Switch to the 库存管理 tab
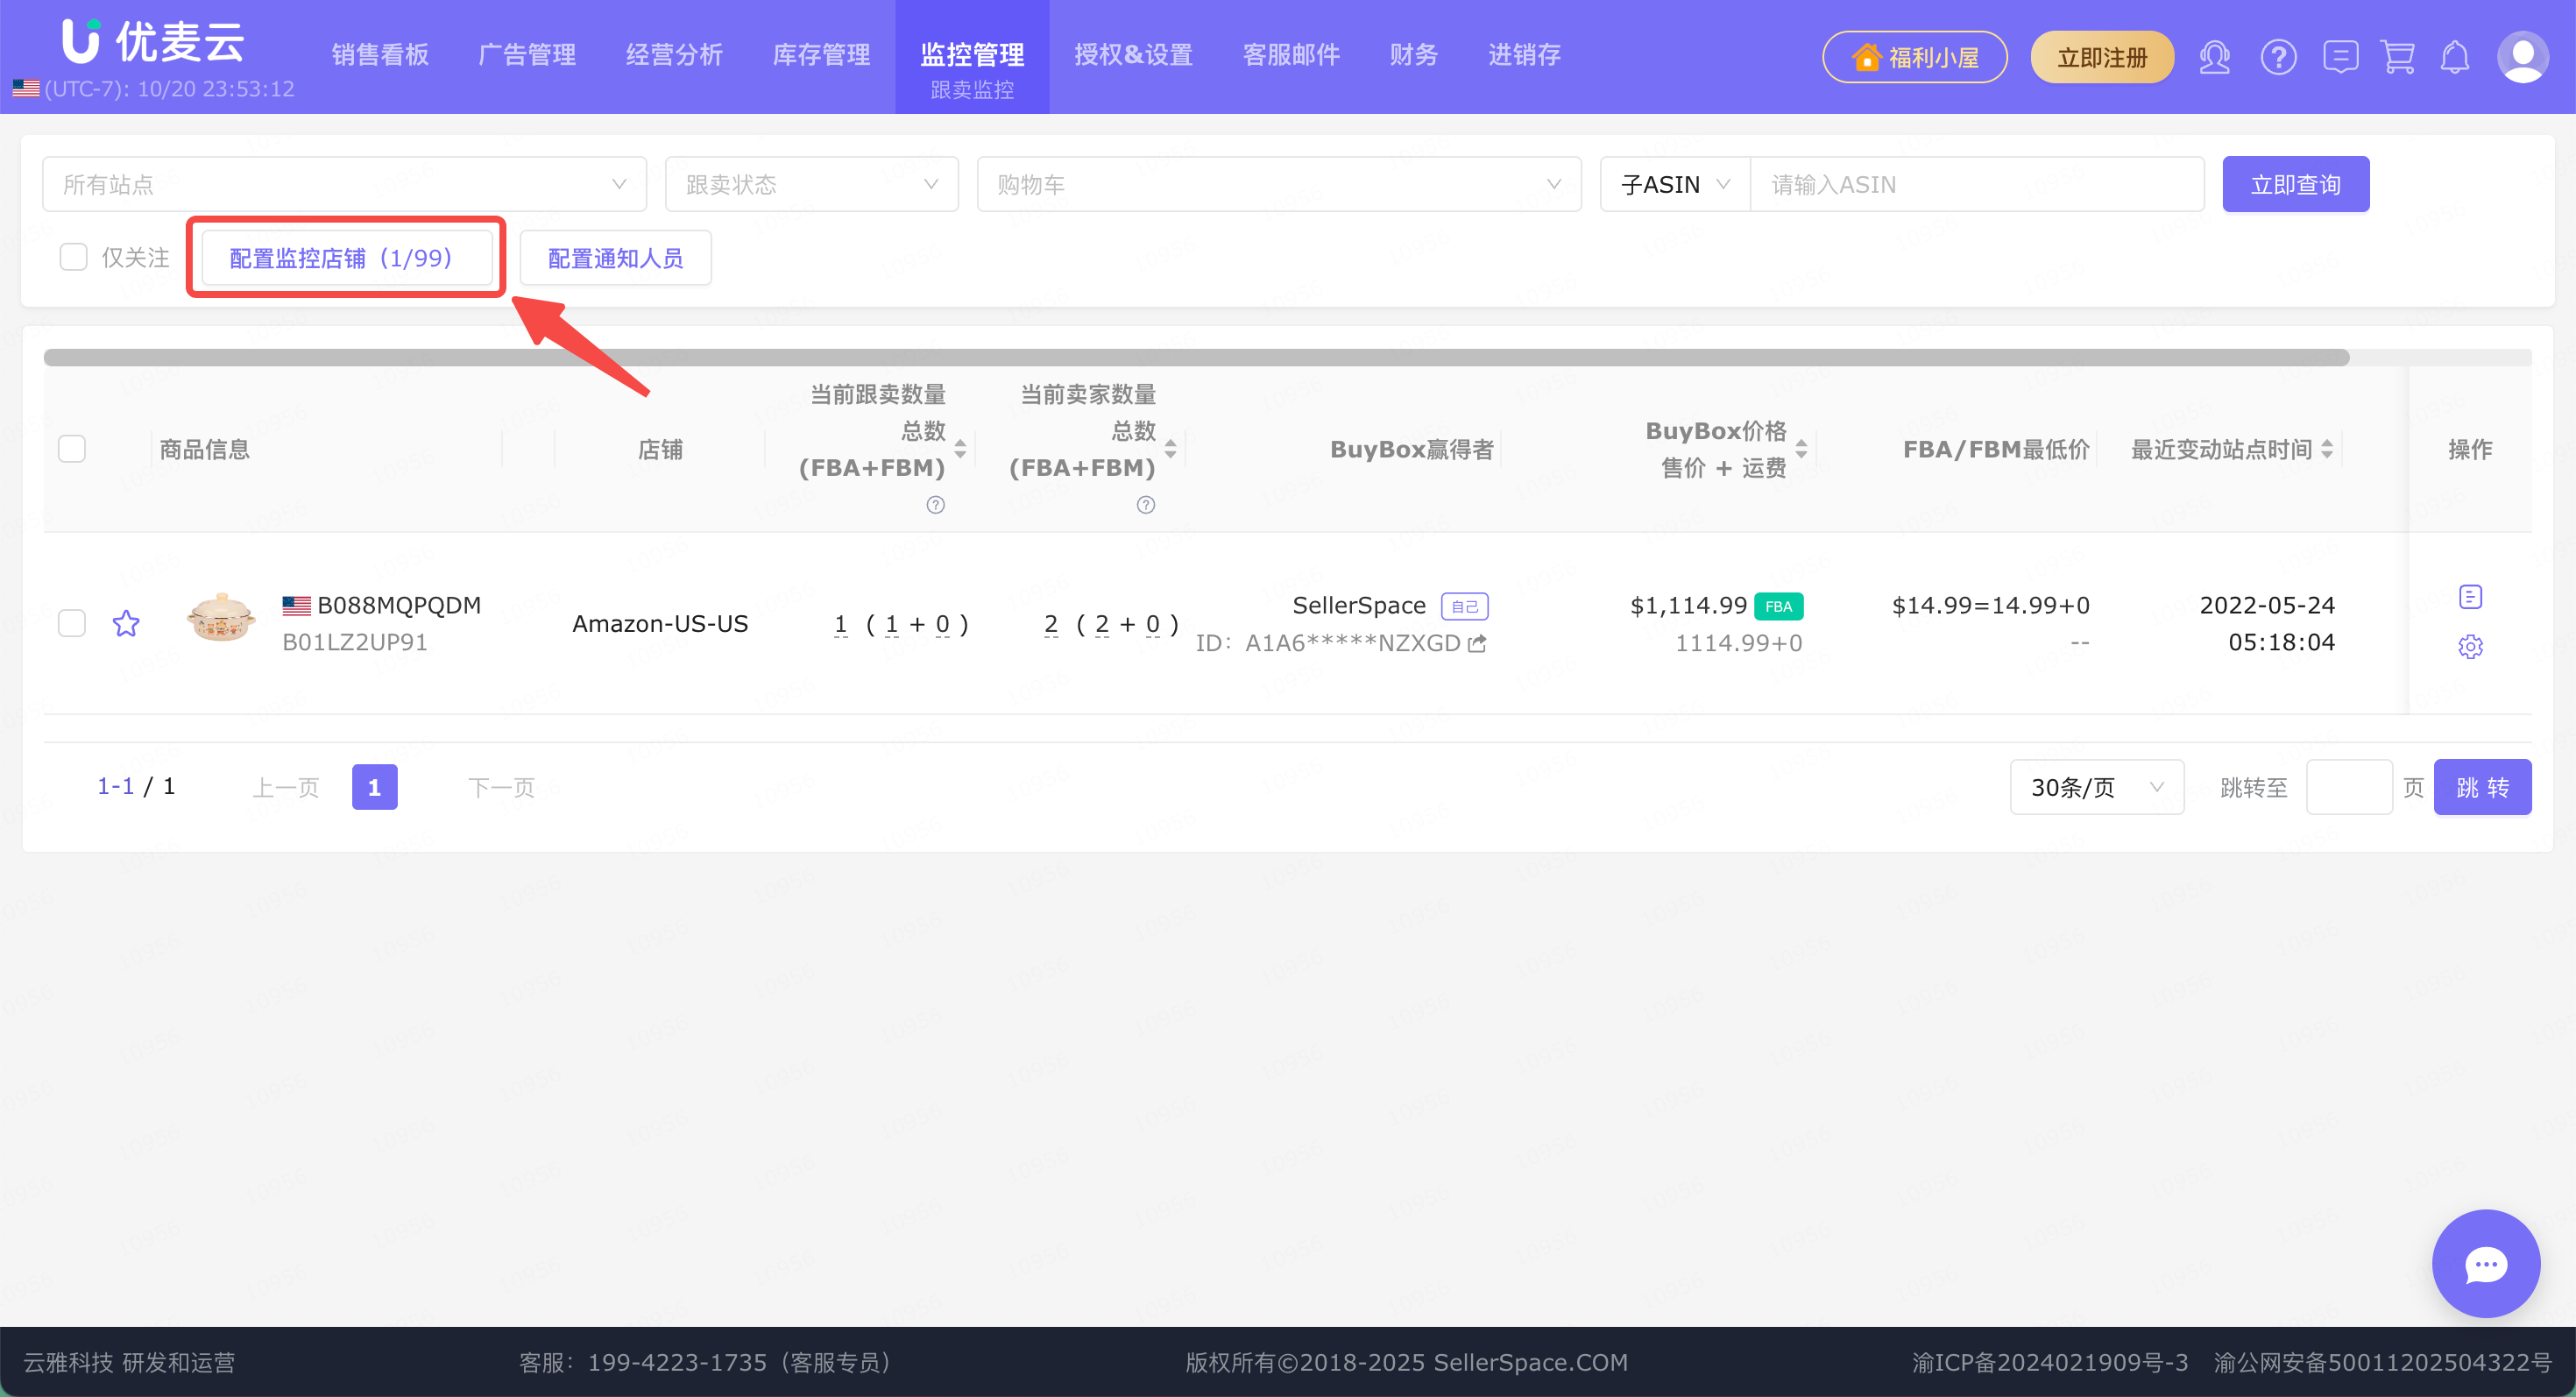This screenshot has width=2576, height=1397. tap(821, 55)
